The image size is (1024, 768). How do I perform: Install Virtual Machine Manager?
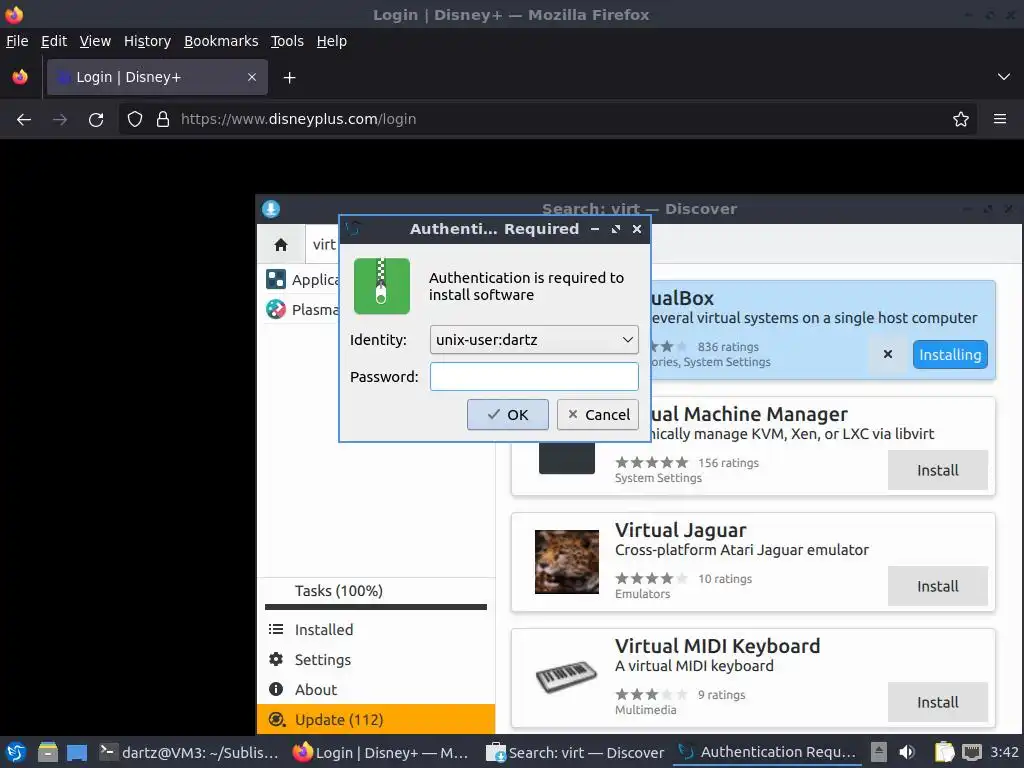click(x=937, y=470)
